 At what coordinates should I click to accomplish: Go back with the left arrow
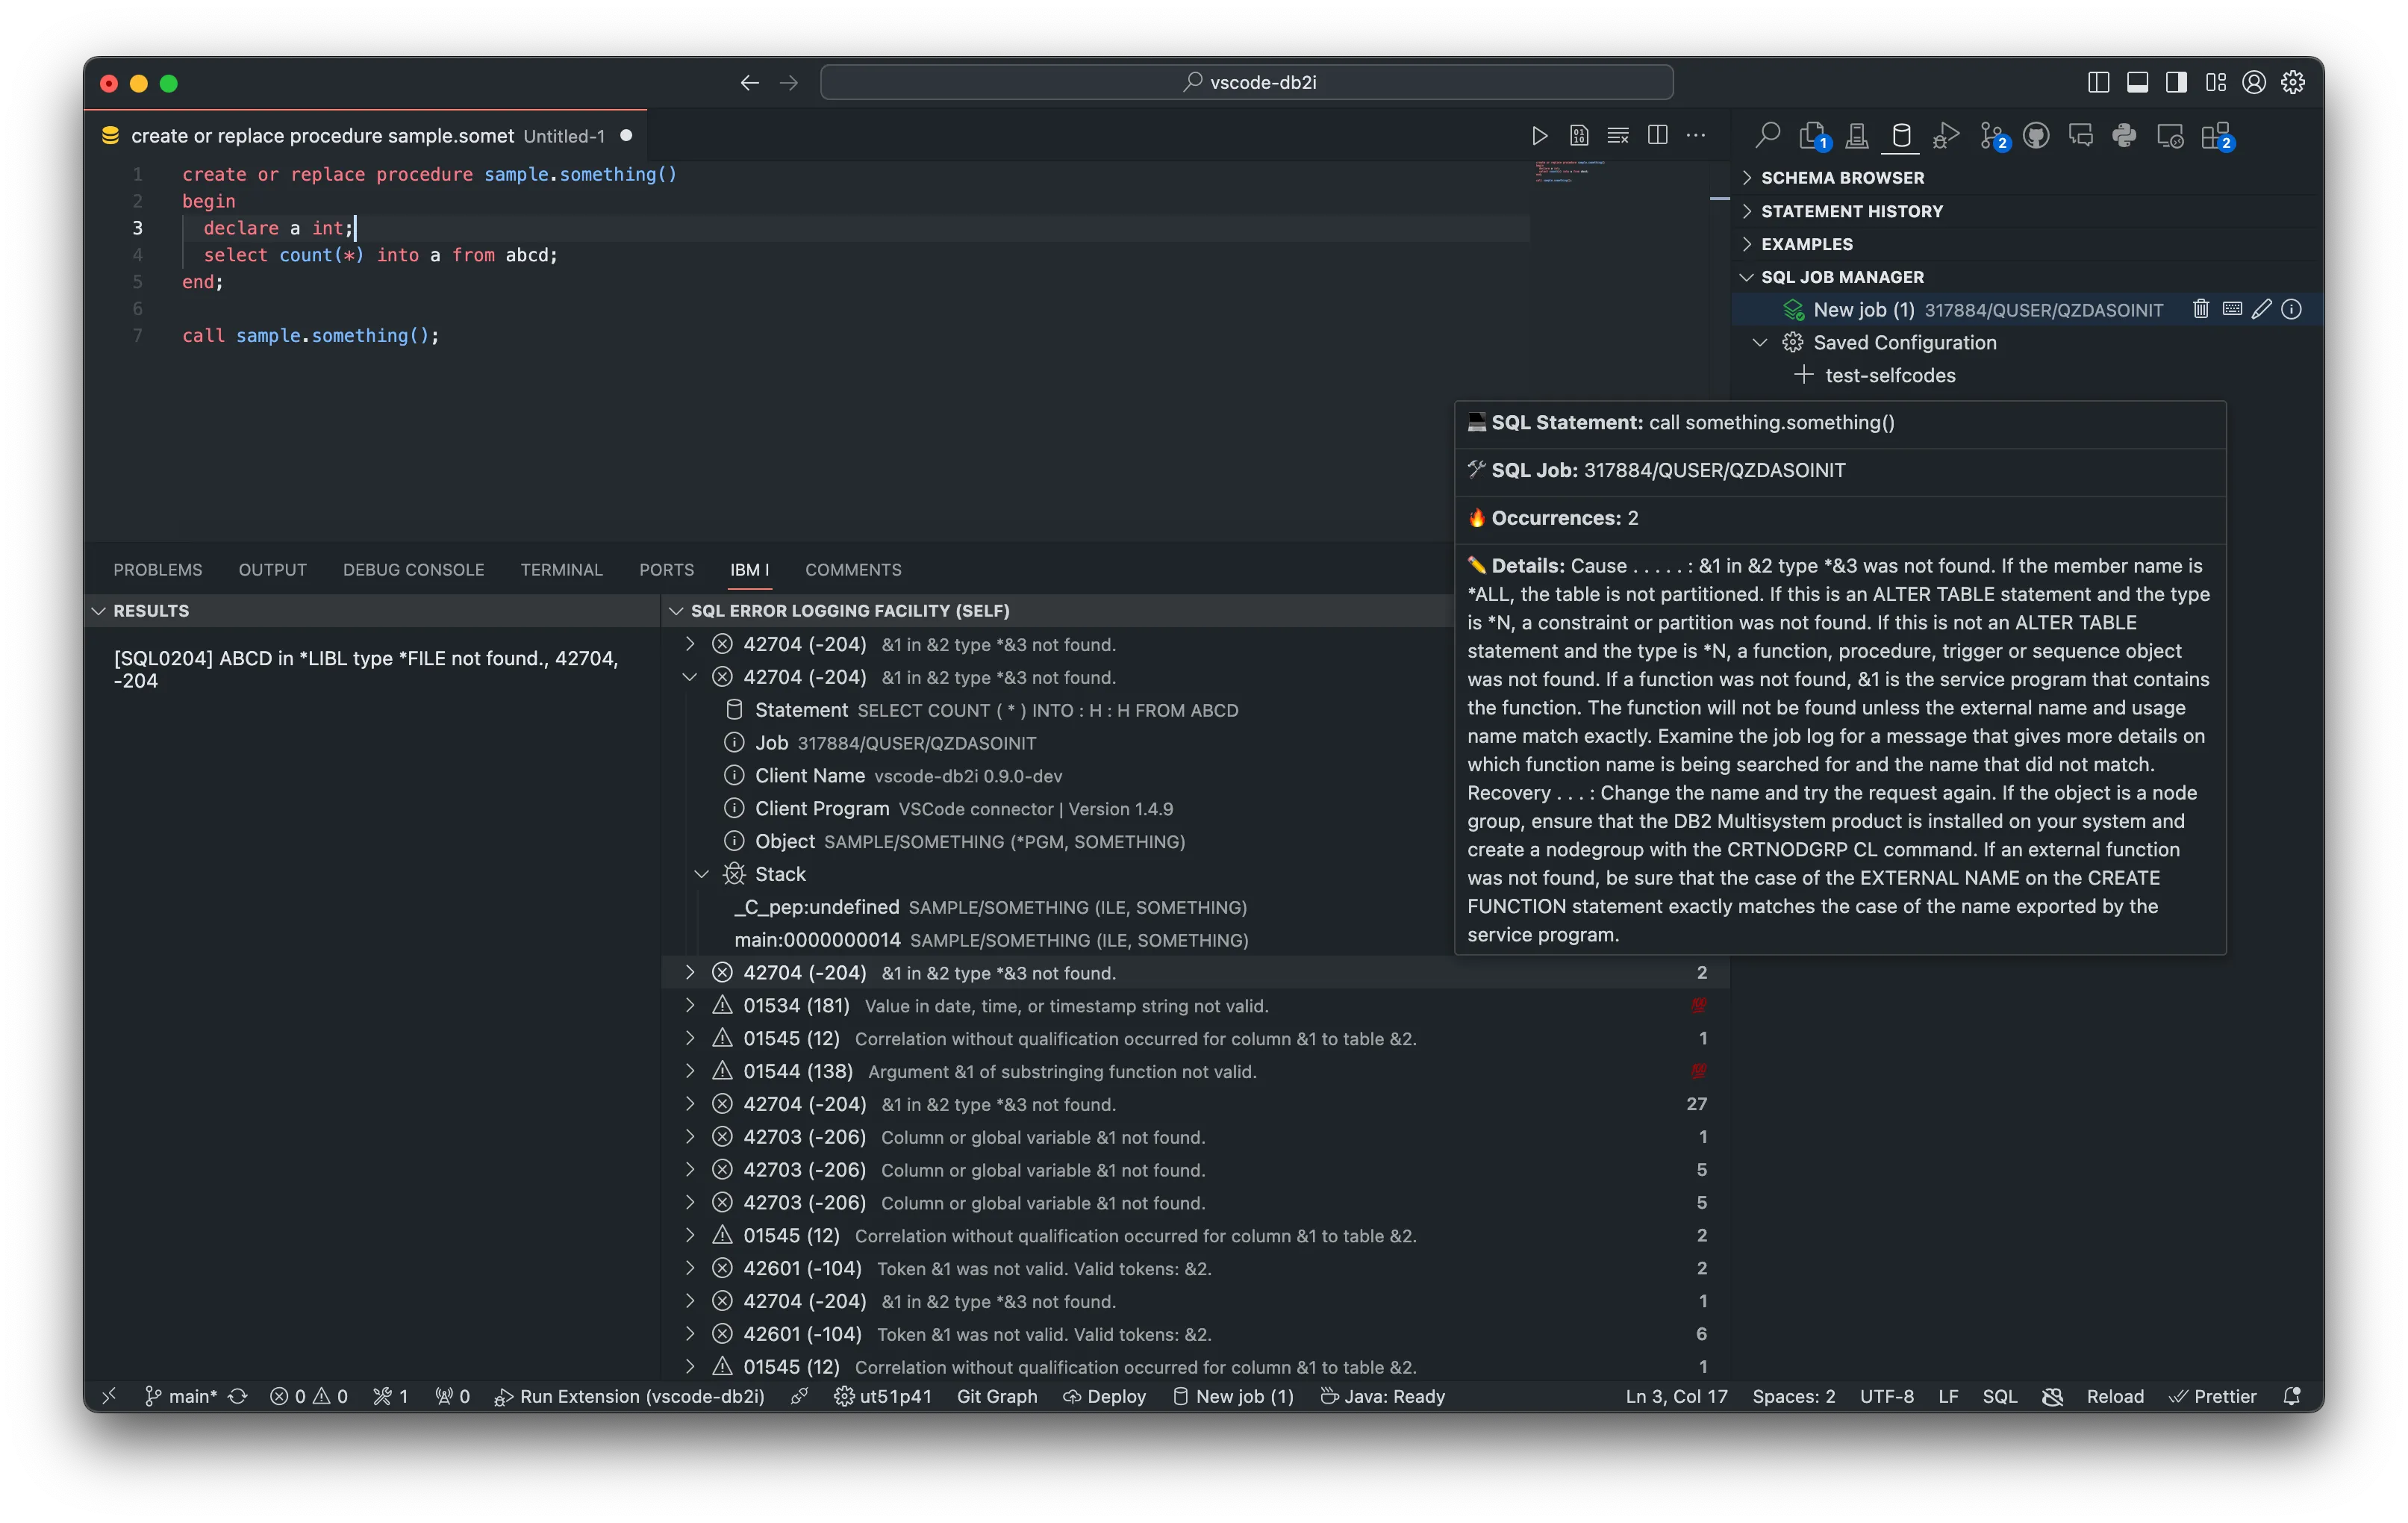(x=749, y=82)
